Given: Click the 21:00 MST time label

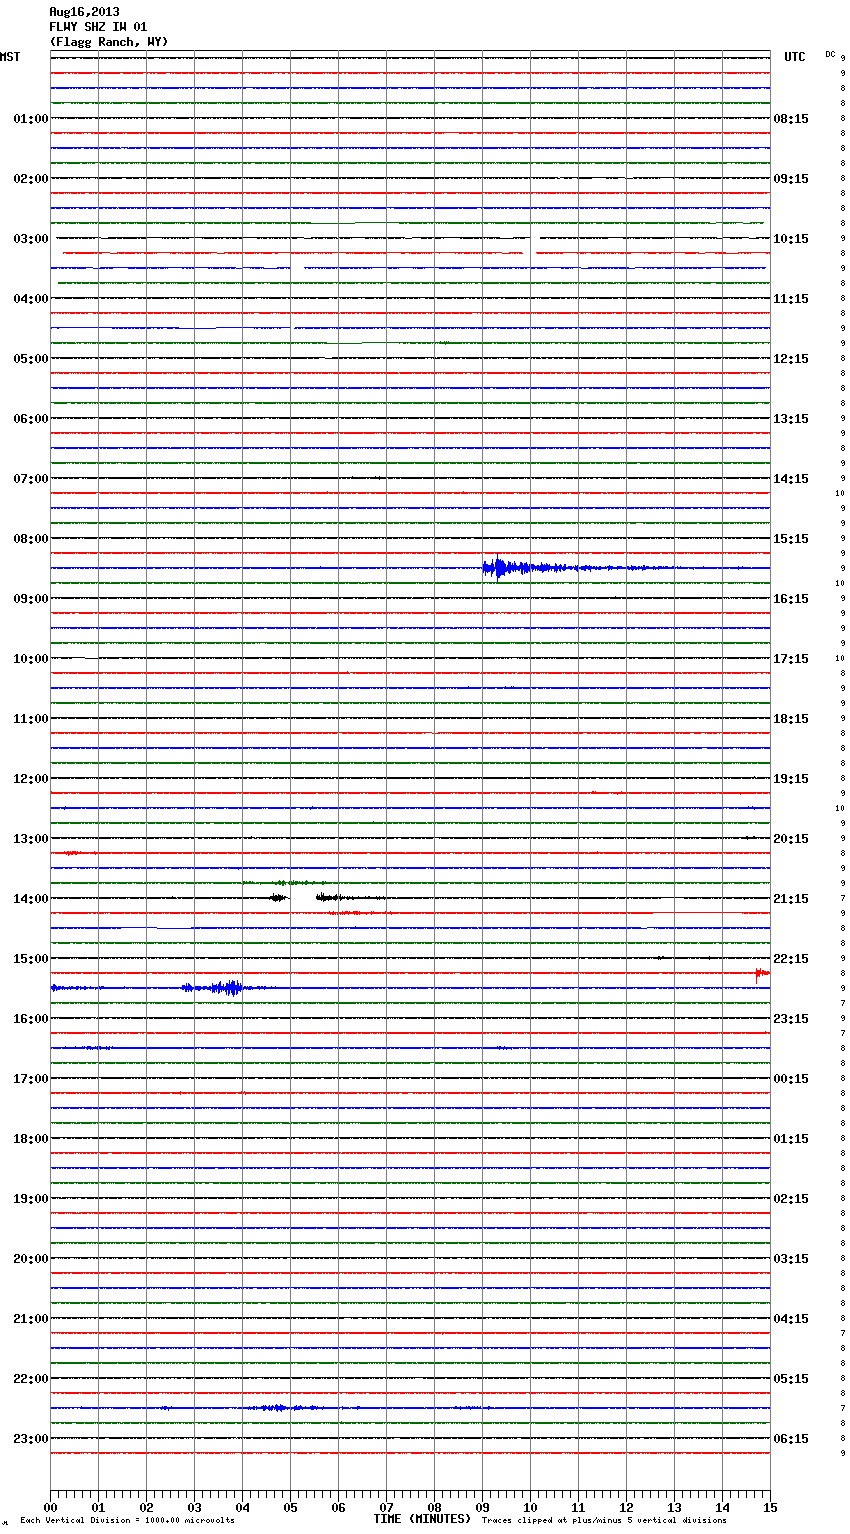Looking at the screenshot, I should coord(30,1319).
